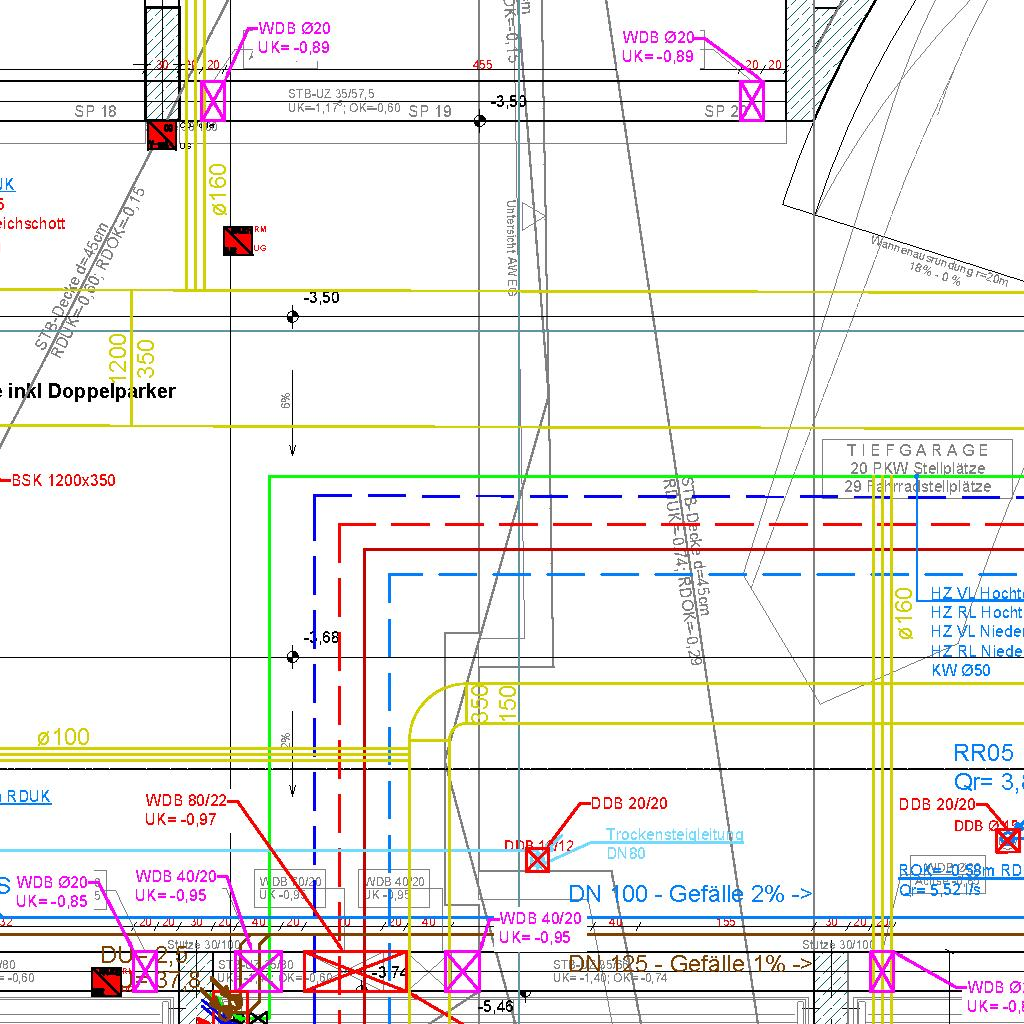Click the large red WDB 80/22 crossed rectangle

pyautogui.click(x=355, y=971)
